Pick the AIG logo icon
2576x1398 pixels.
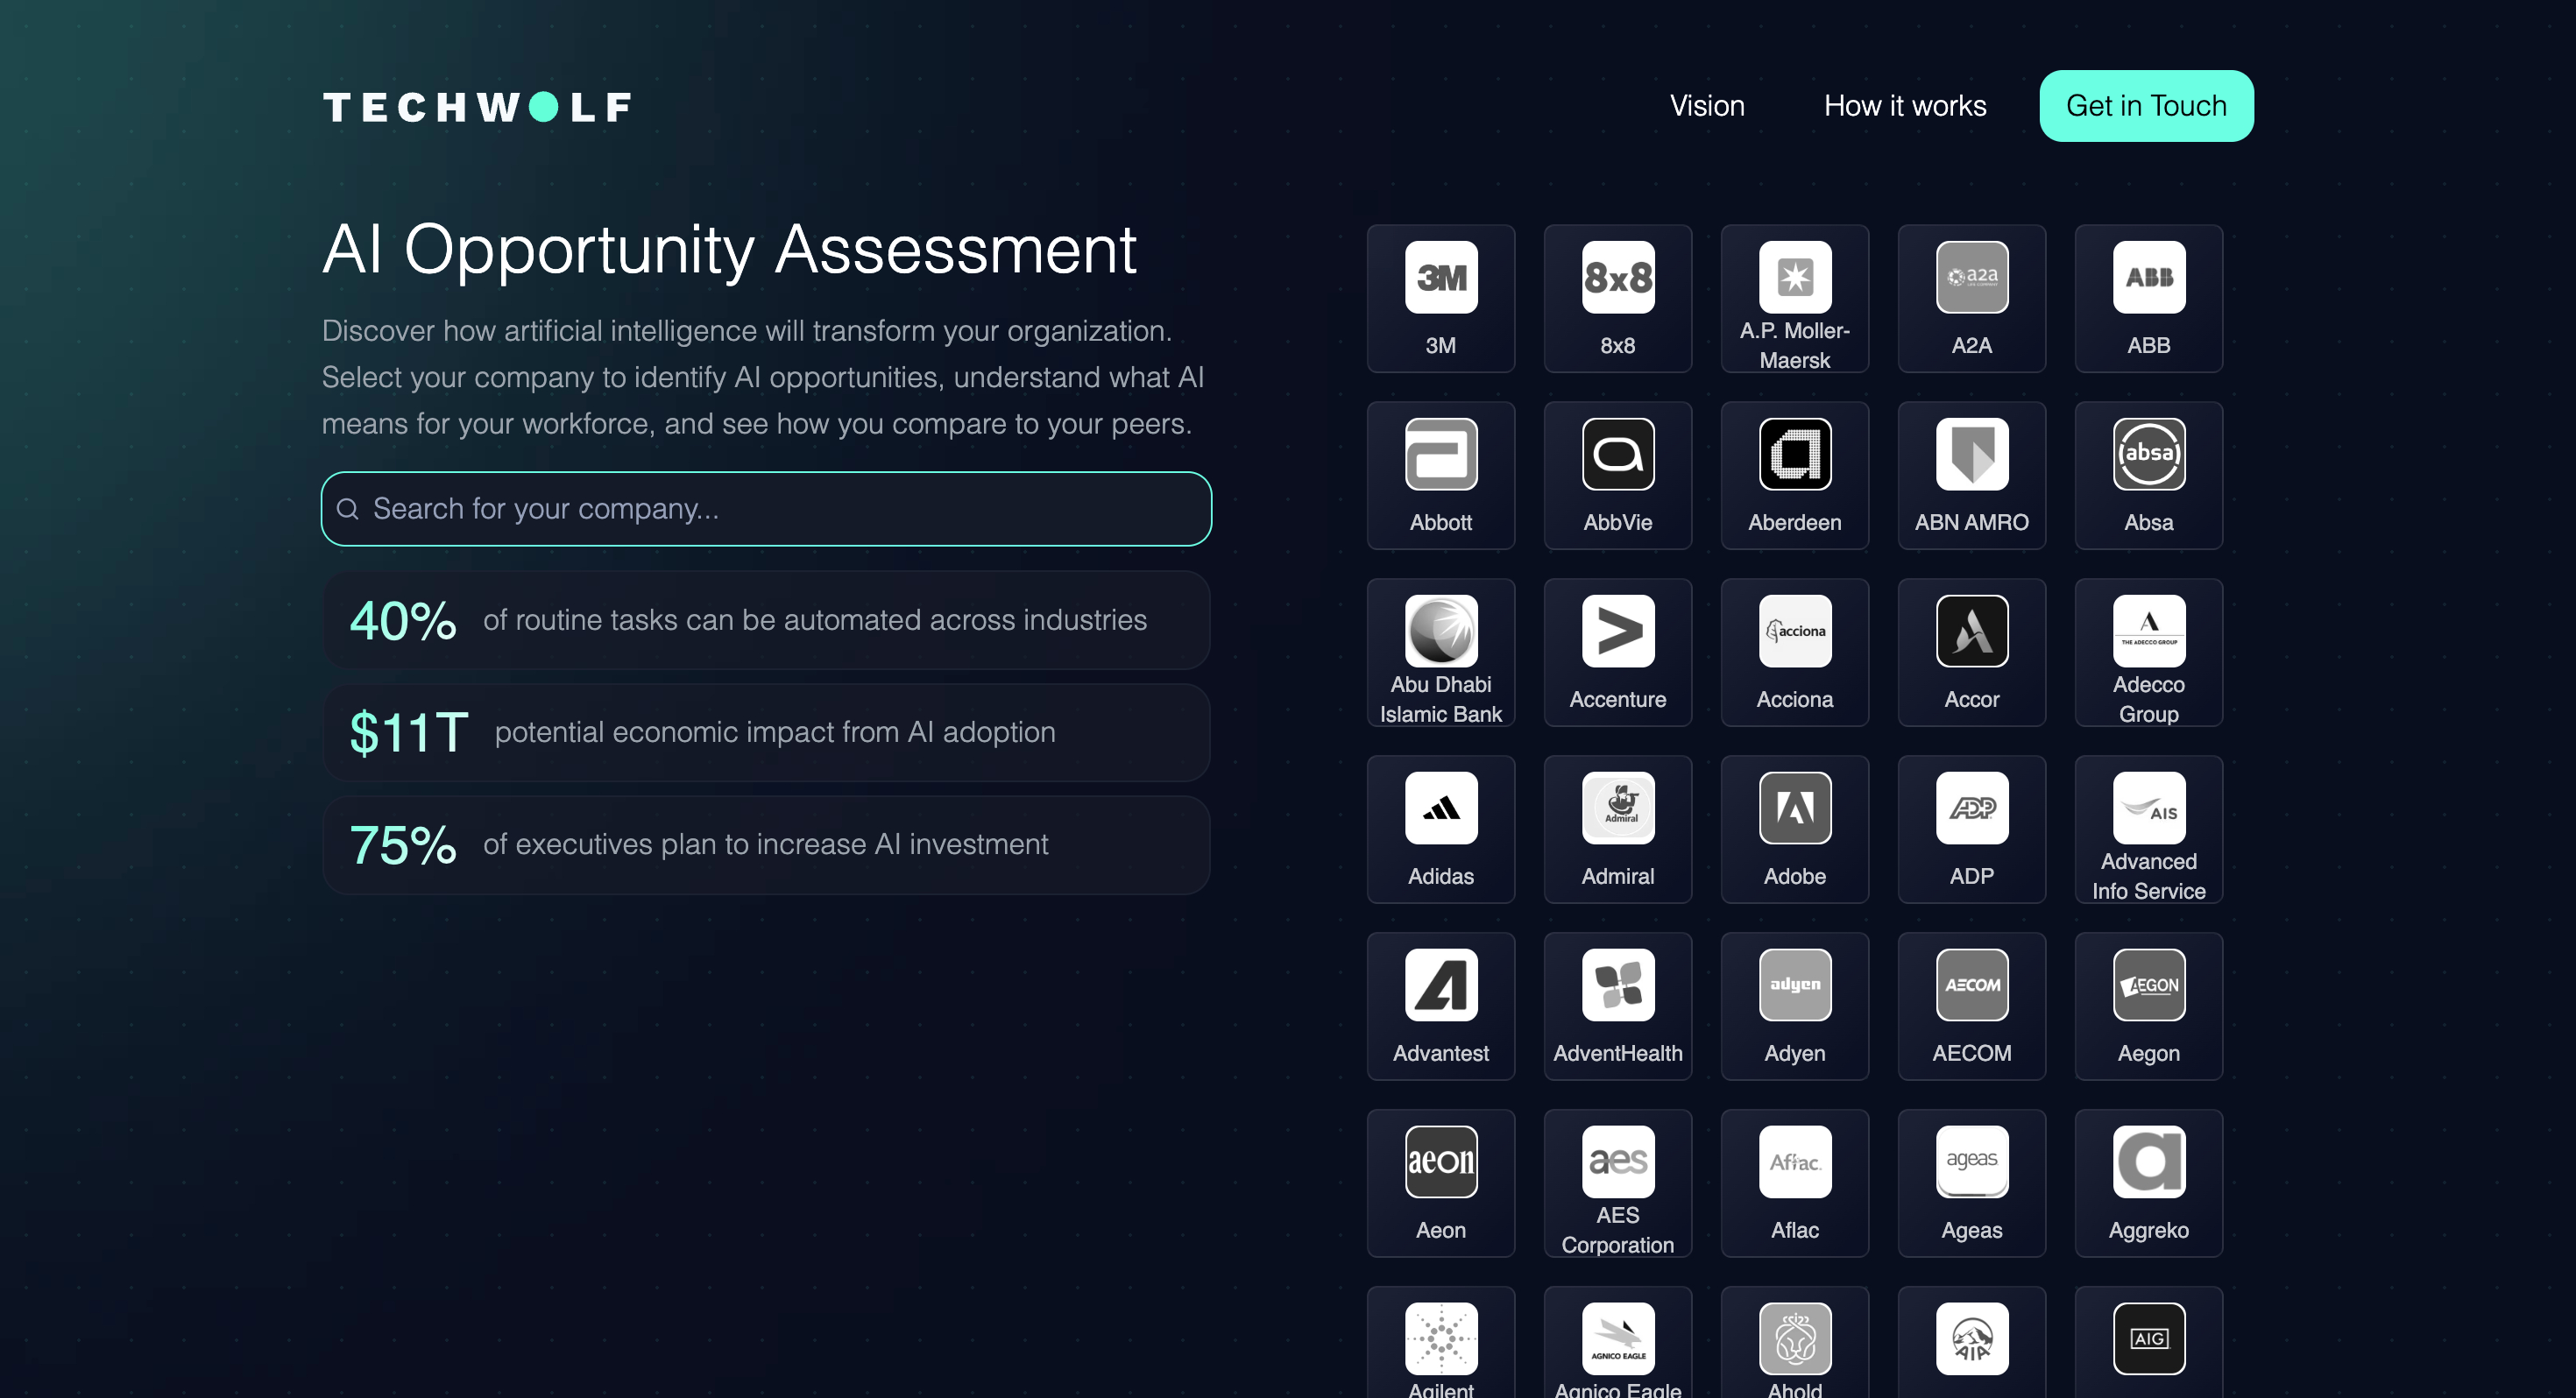click(x=2148, y=1338)
